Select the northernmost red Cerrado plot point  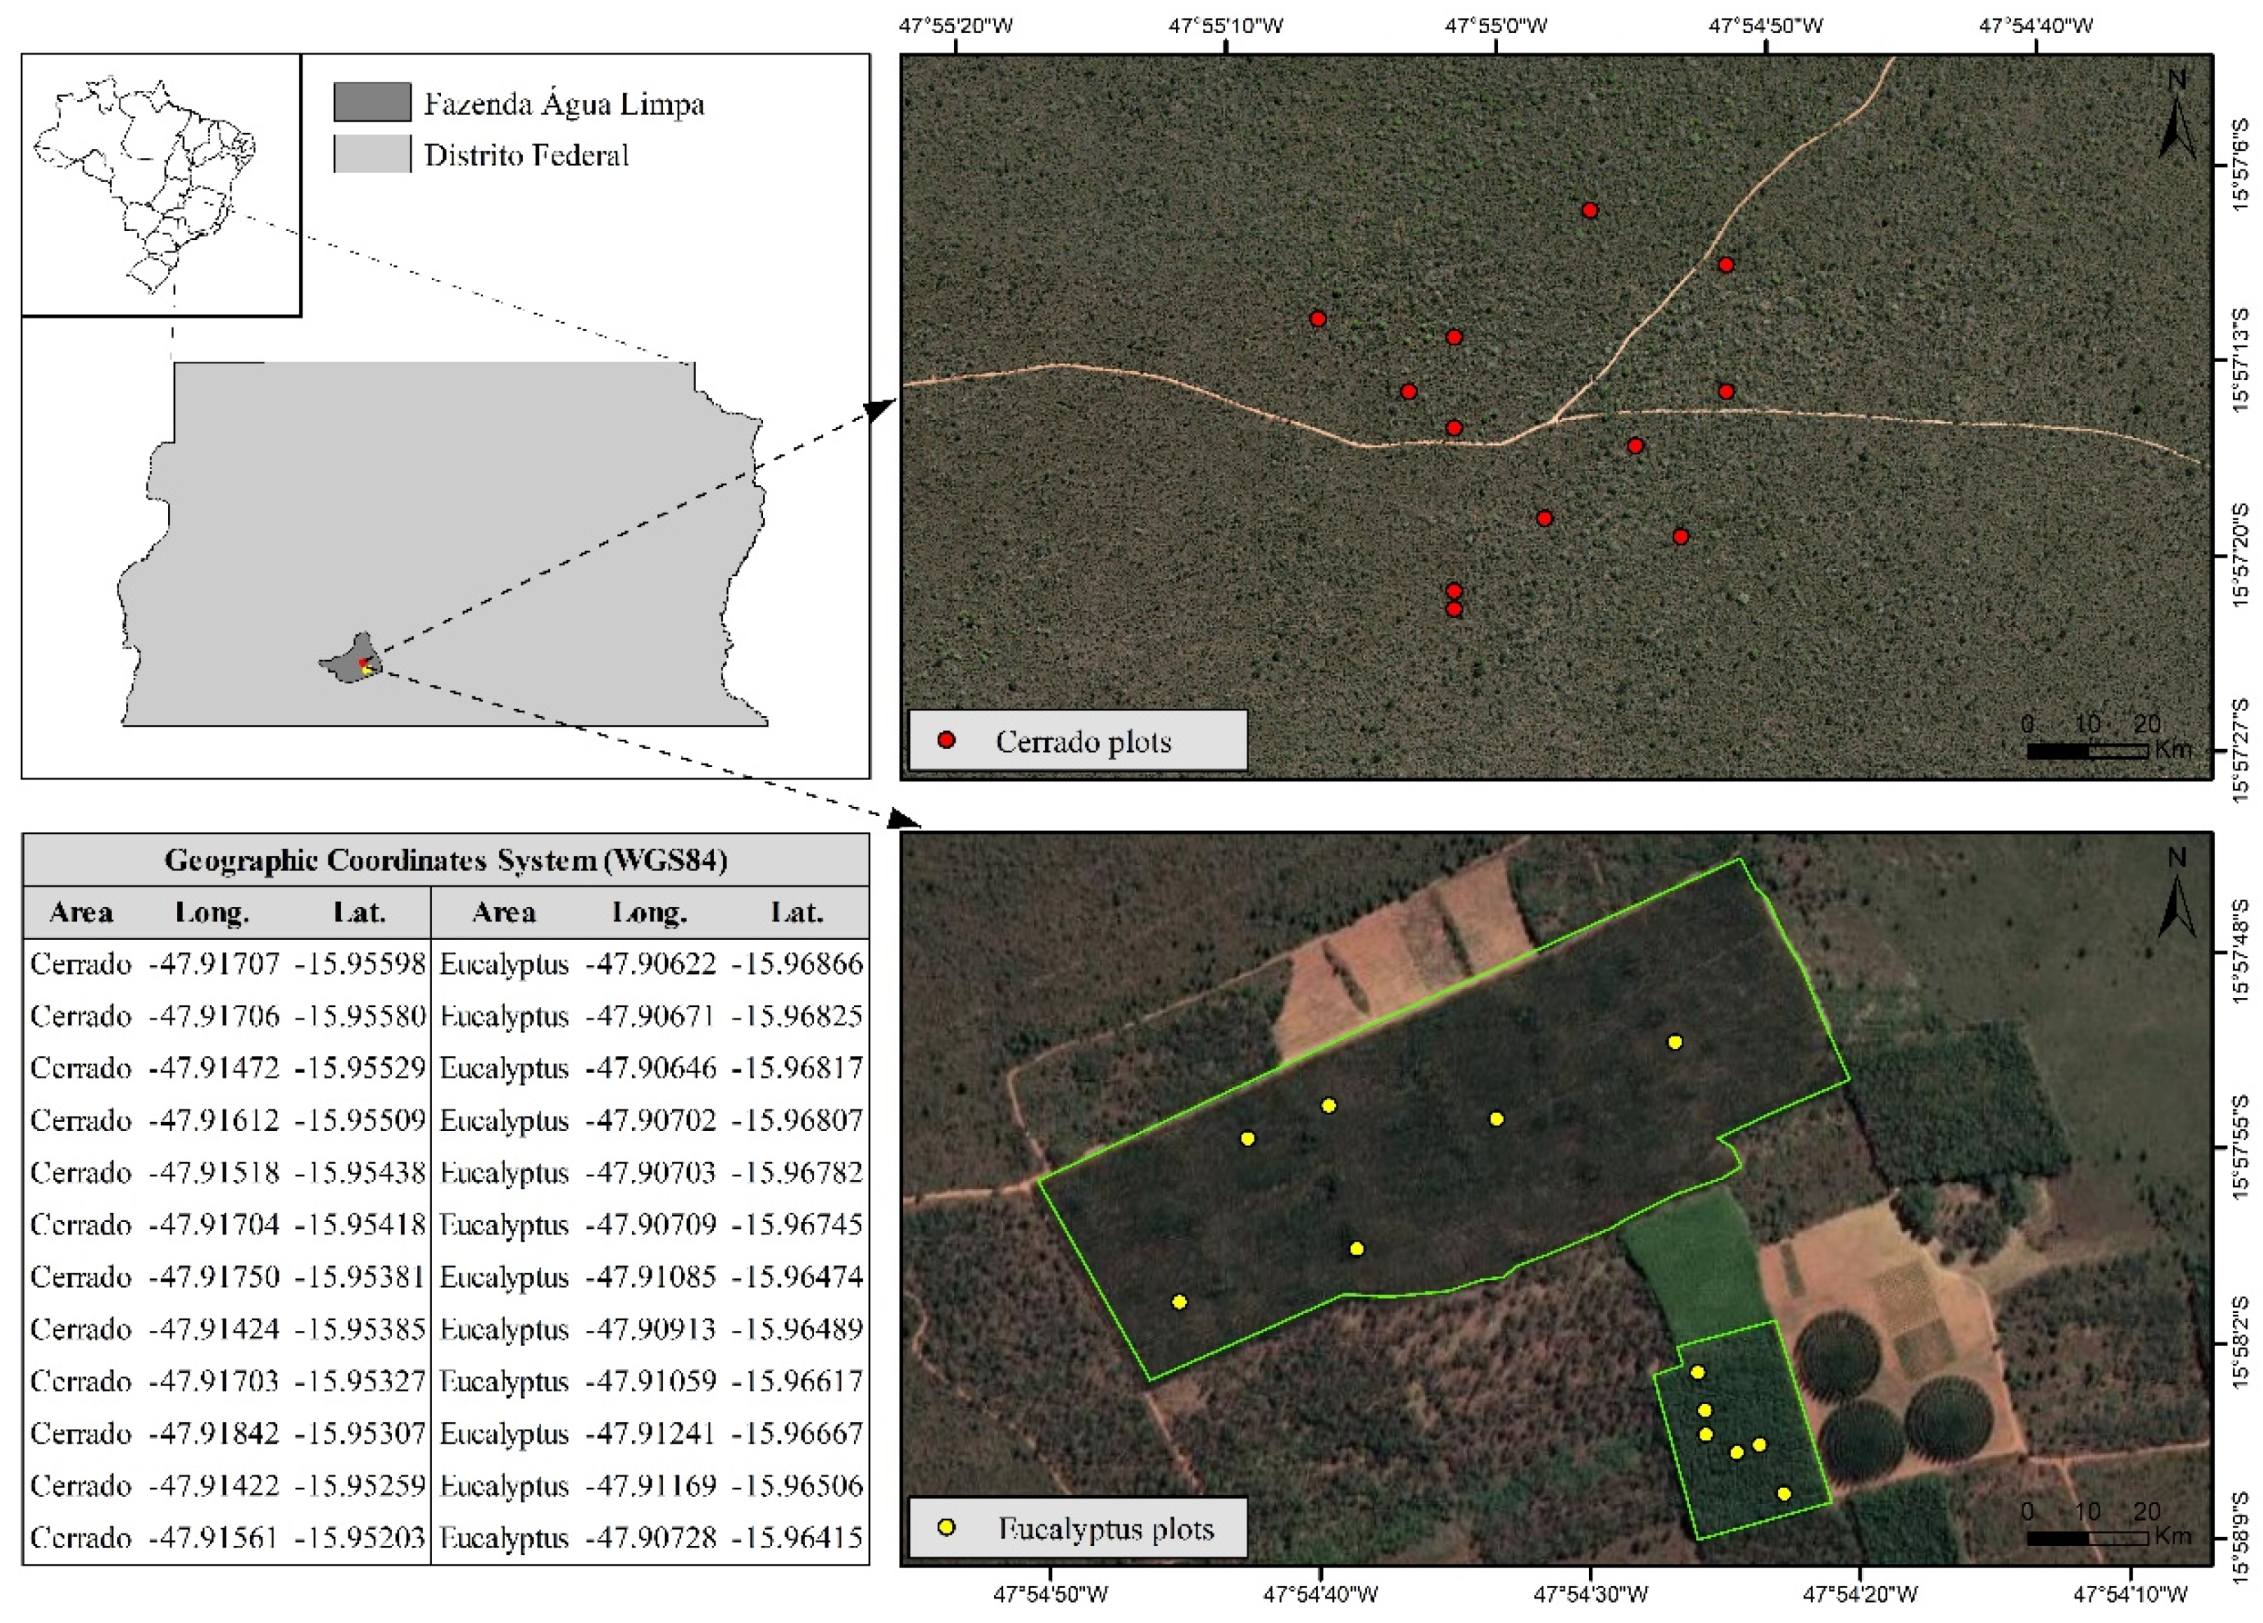(x=1590, y=210)
